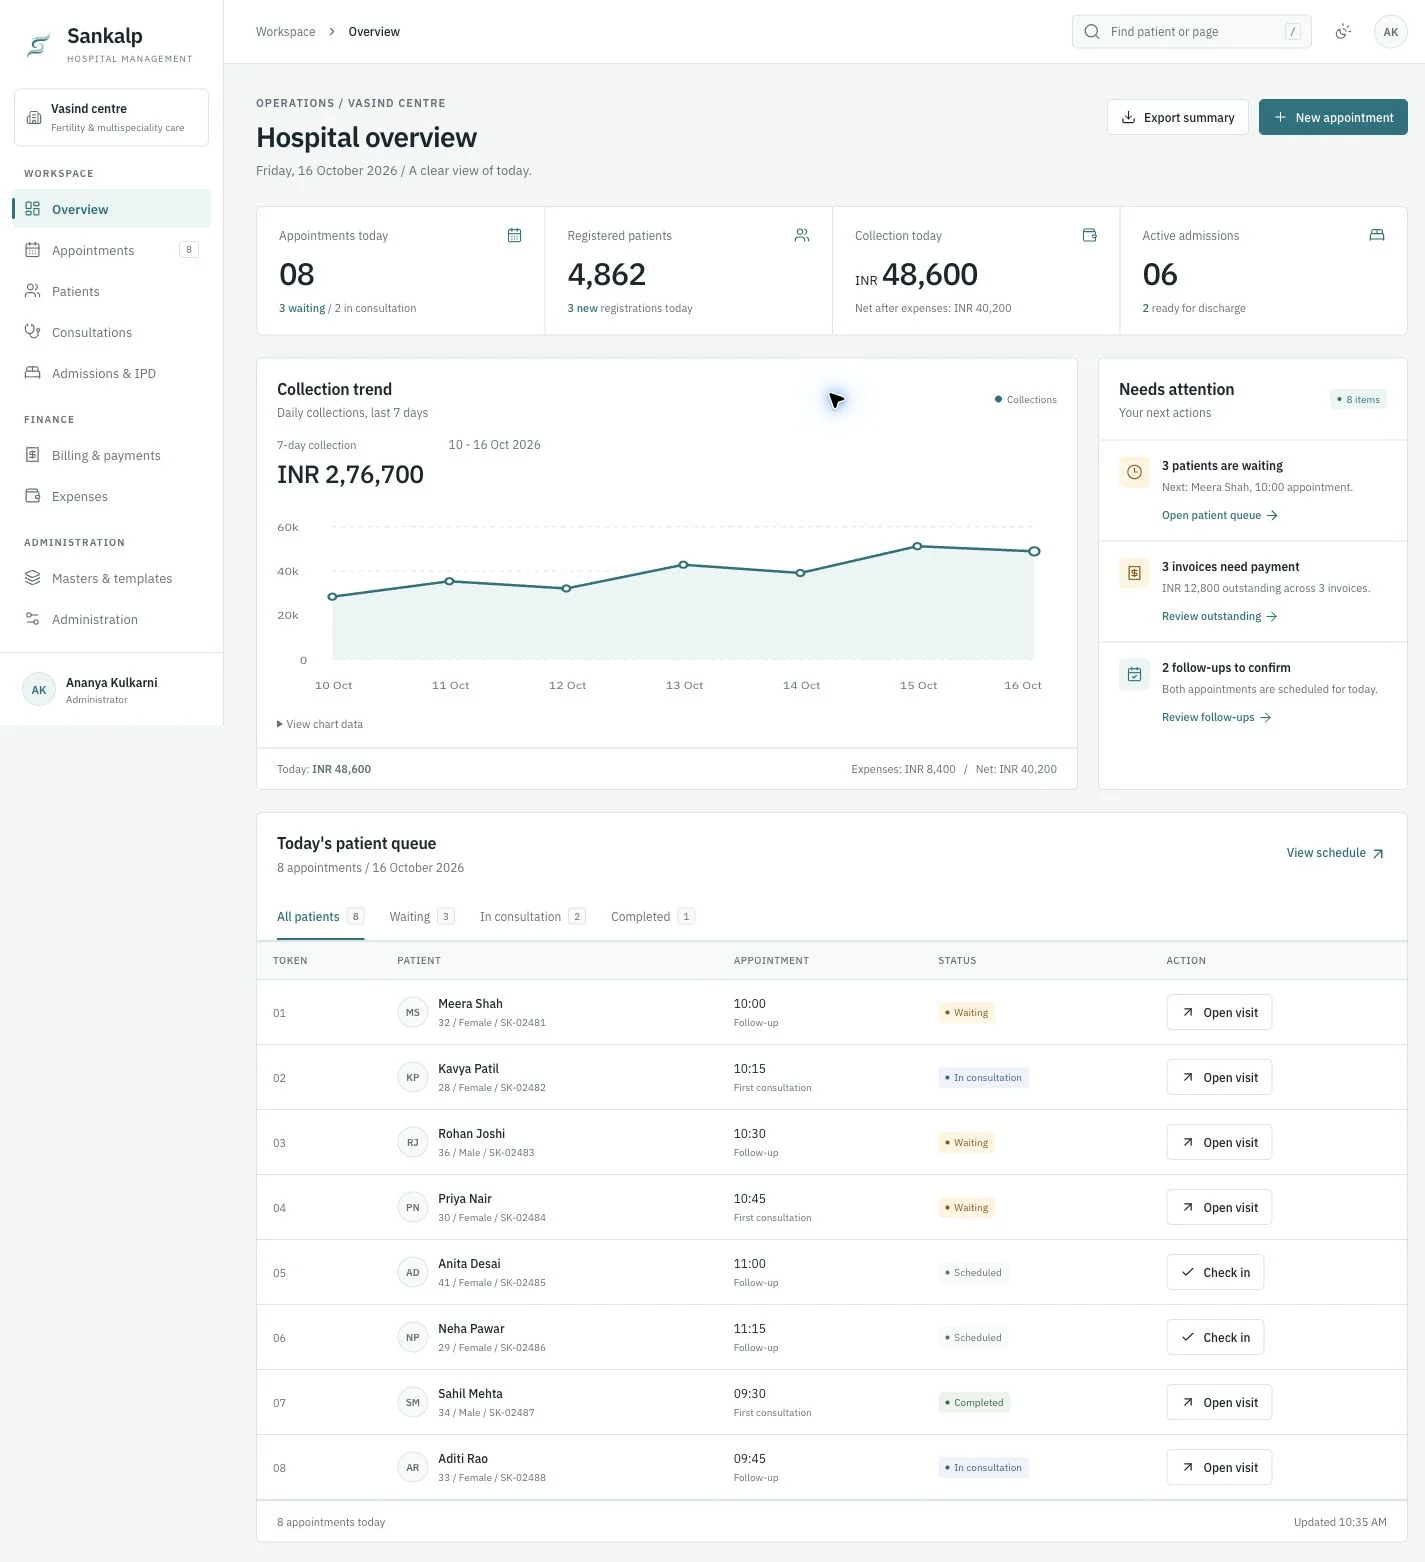Viewport: 1425px width, 1562px height.
Task: Select the 15 Oct data point on chart
Action: [x=917, y=546]
